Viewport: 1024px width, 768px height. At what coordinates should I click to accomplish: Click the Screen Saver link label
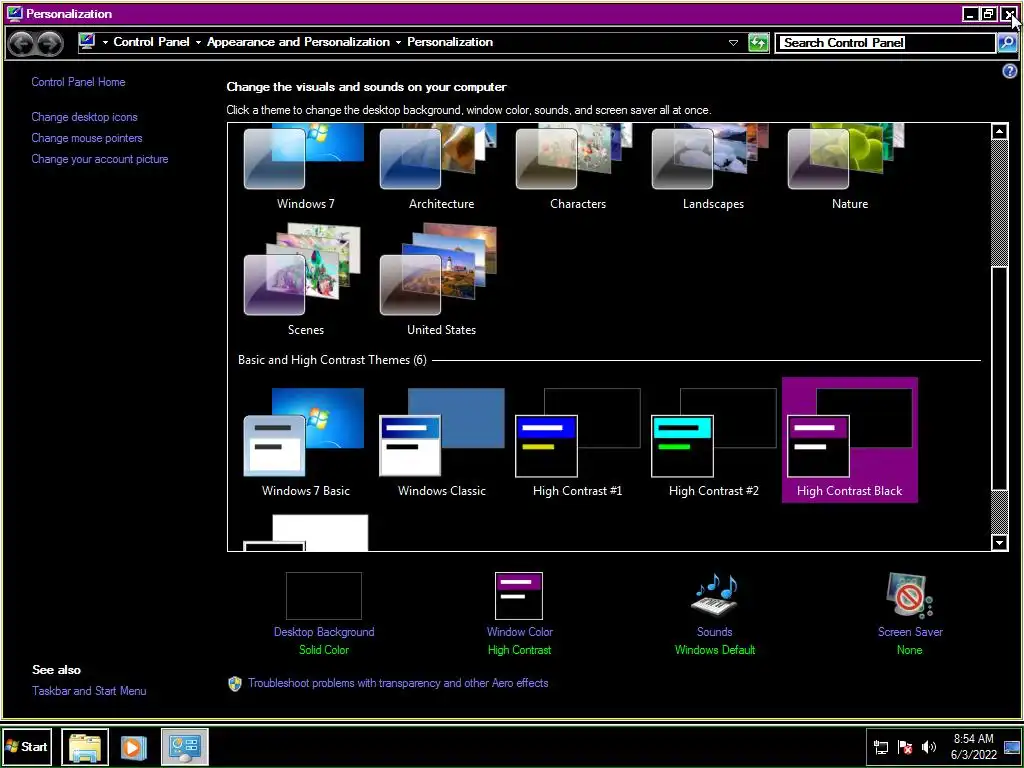click(910, 632)
